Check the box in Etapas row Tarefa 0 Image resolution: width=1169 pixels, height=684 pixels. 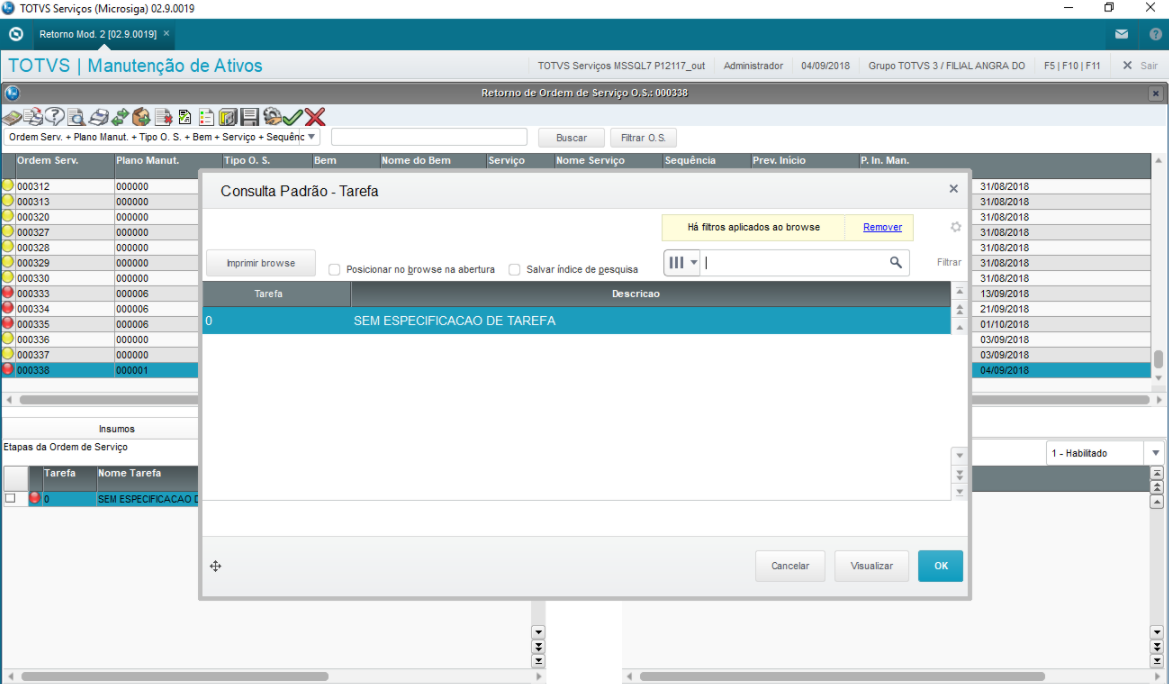click(x=10, y=498)
